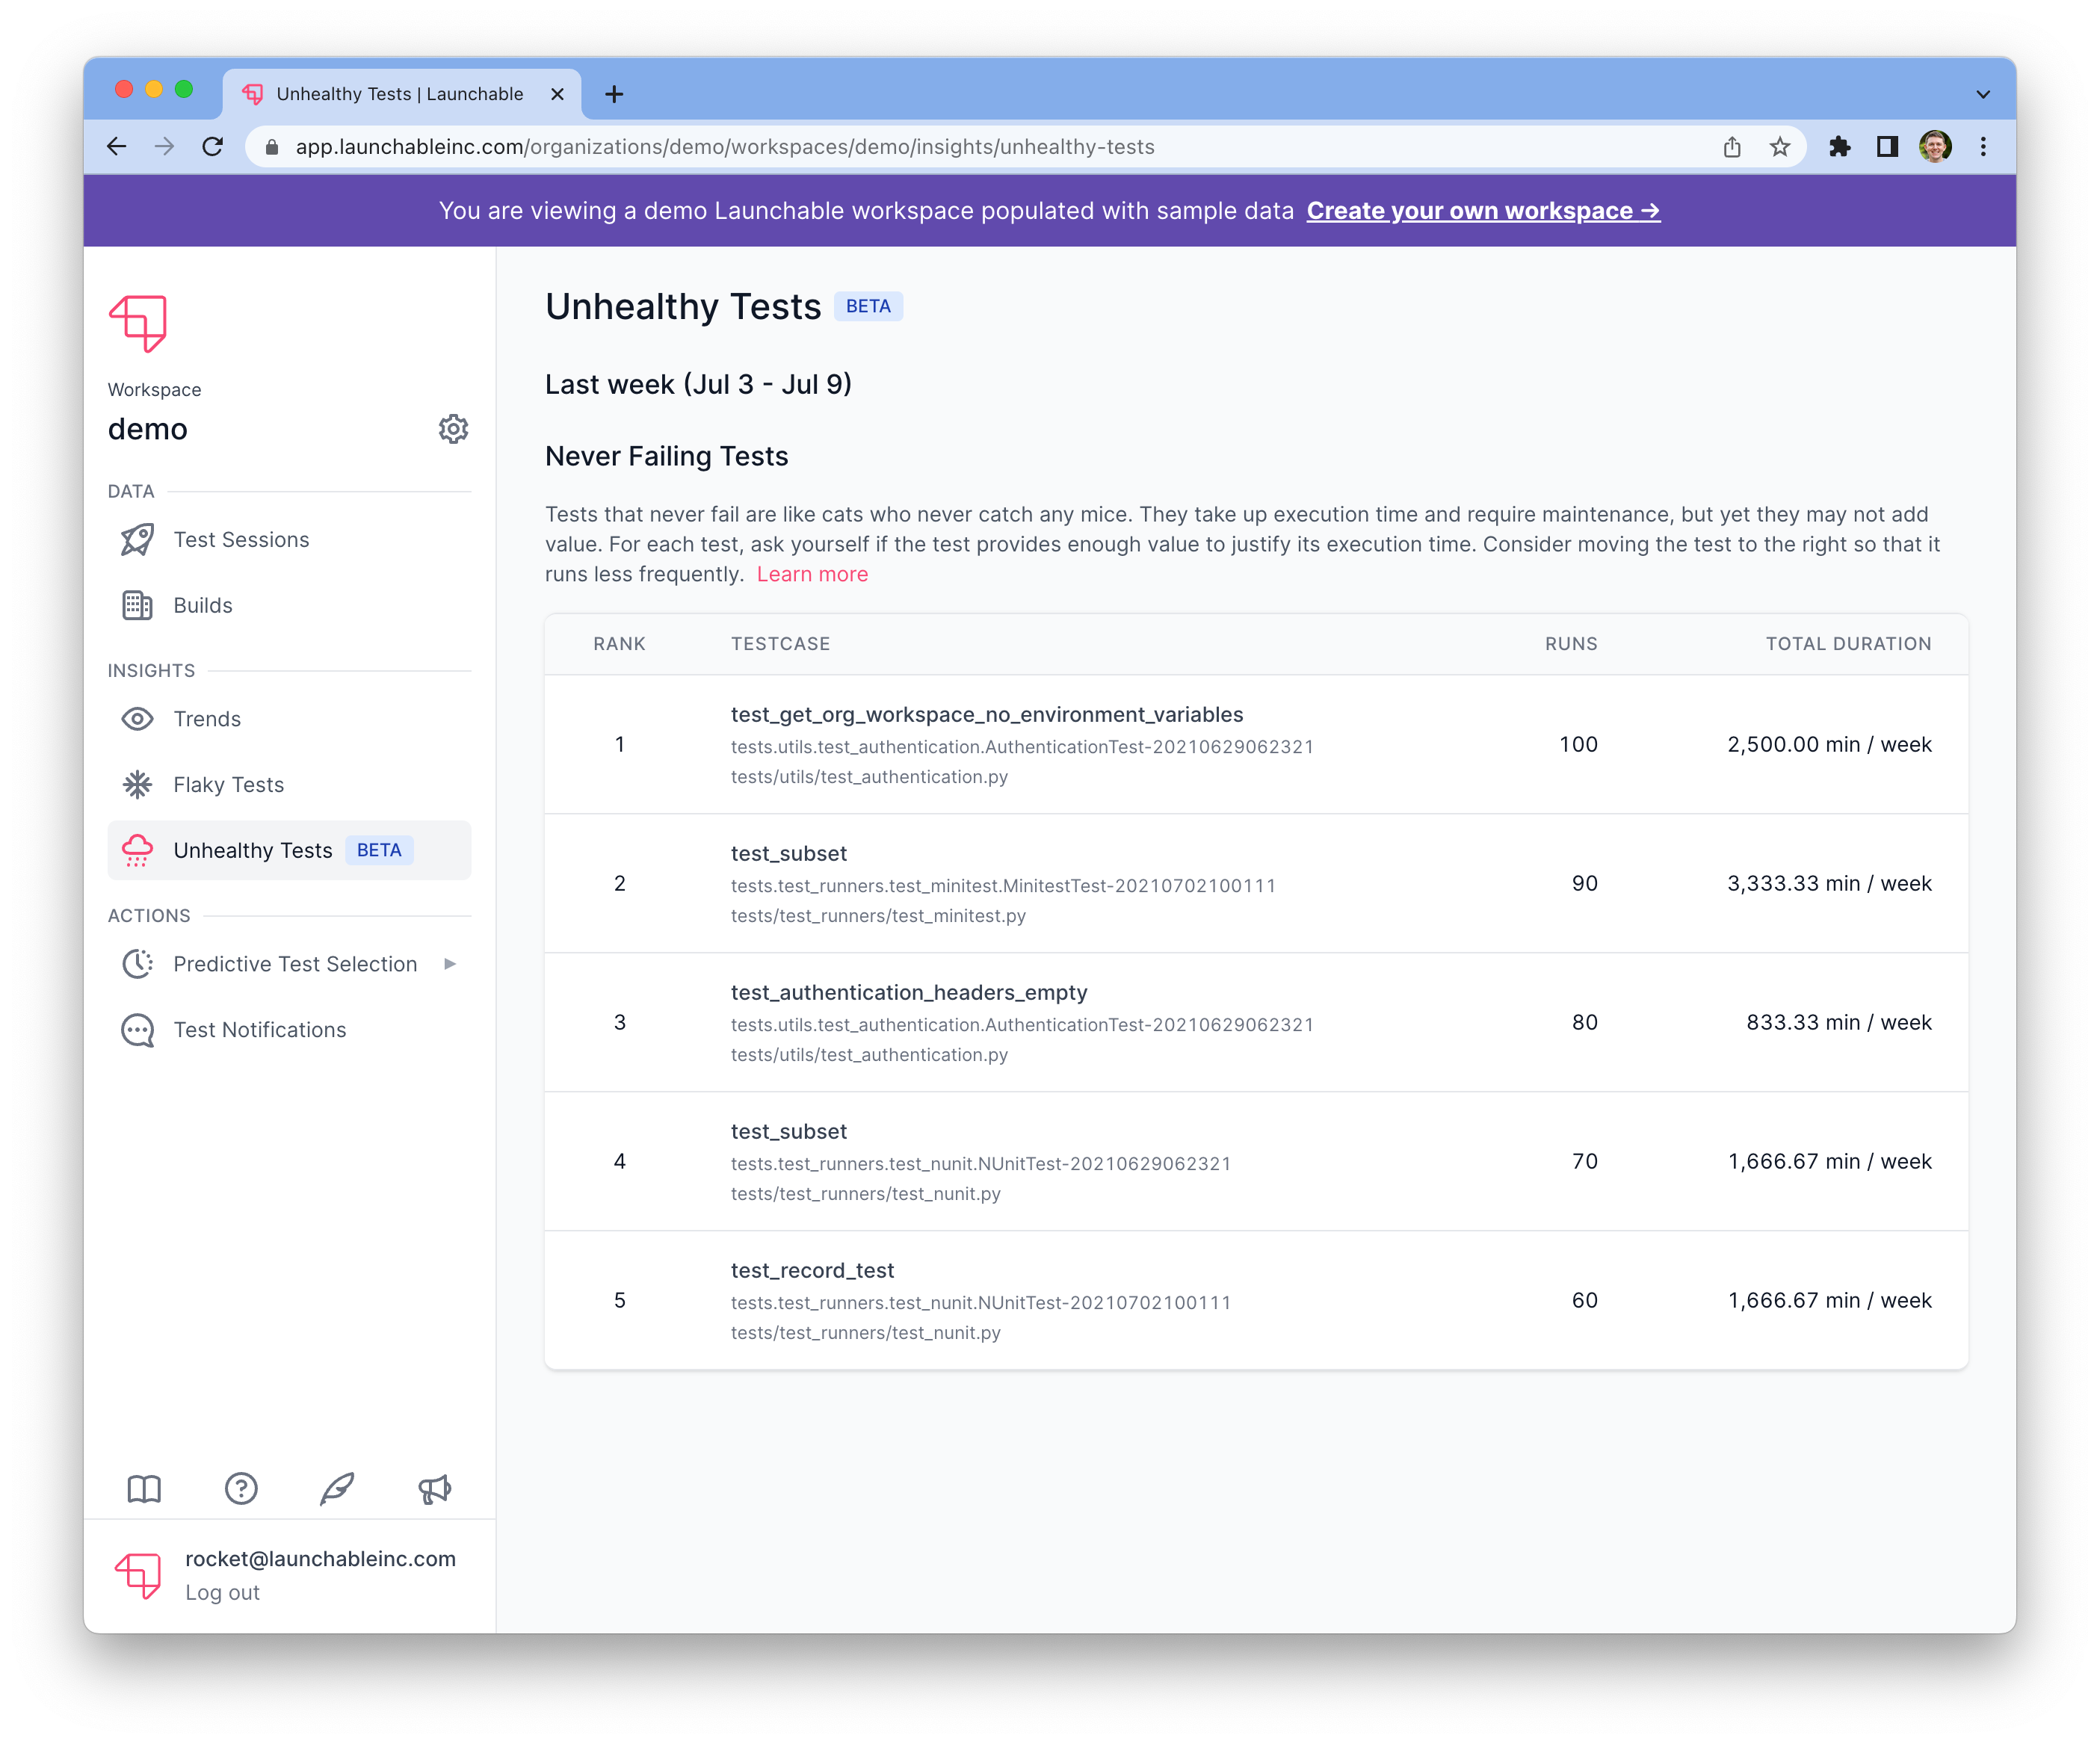This screenshot has height=1744, width=2100.
Task: Open Chrome three-dot menu
Action: [1983, 147]
